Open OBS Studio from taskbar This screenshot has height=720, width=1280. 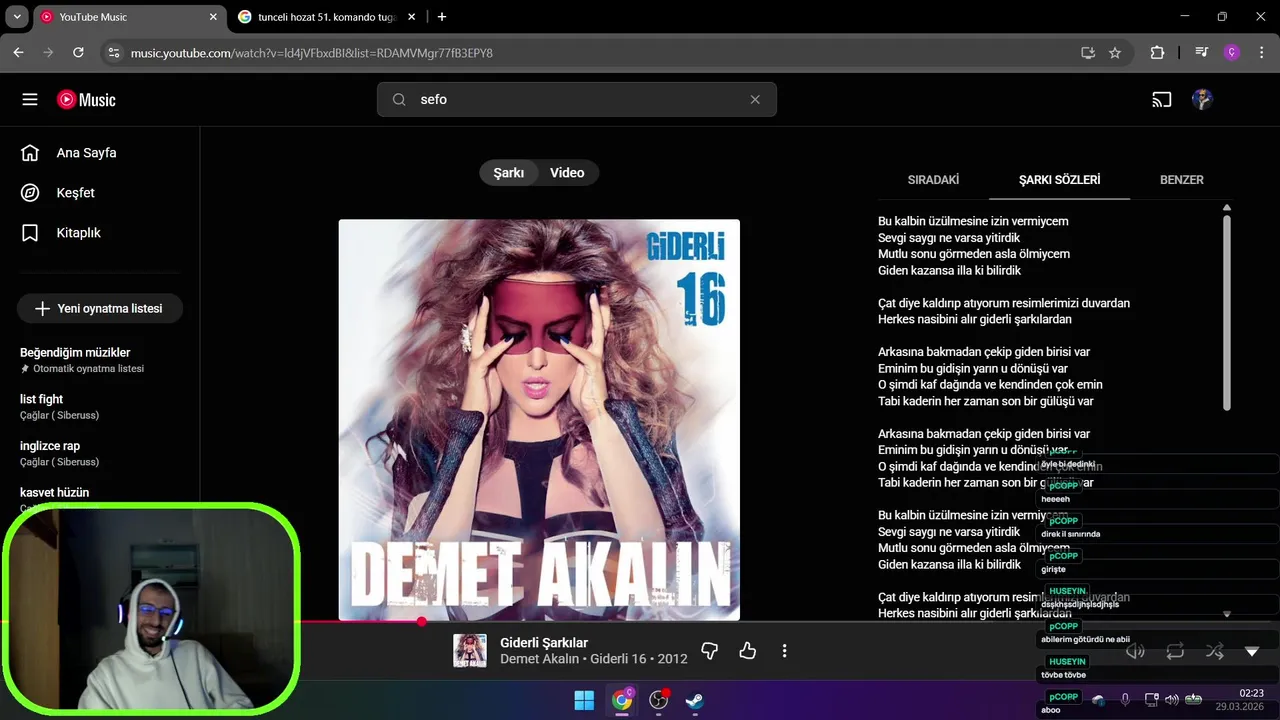[x=658, y=700]
